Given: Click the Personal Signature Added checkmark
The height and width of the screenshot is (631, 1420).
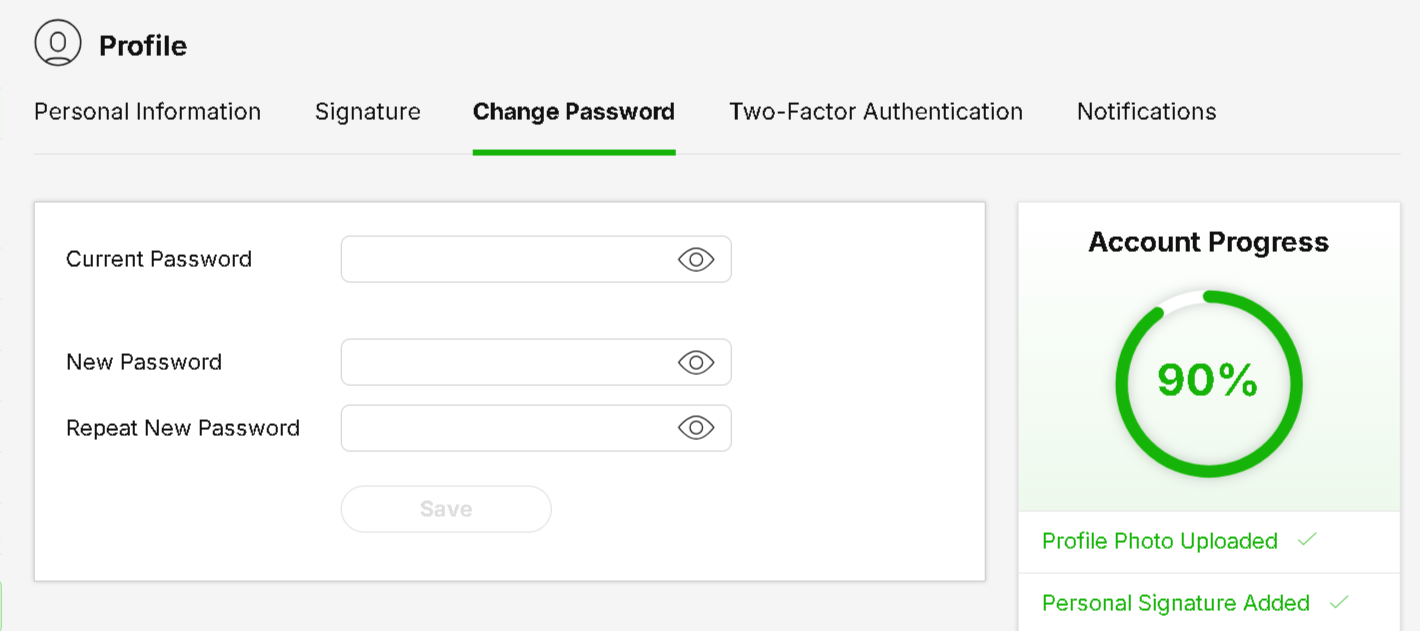Looking at the screenshot, I should [1339, 602].
